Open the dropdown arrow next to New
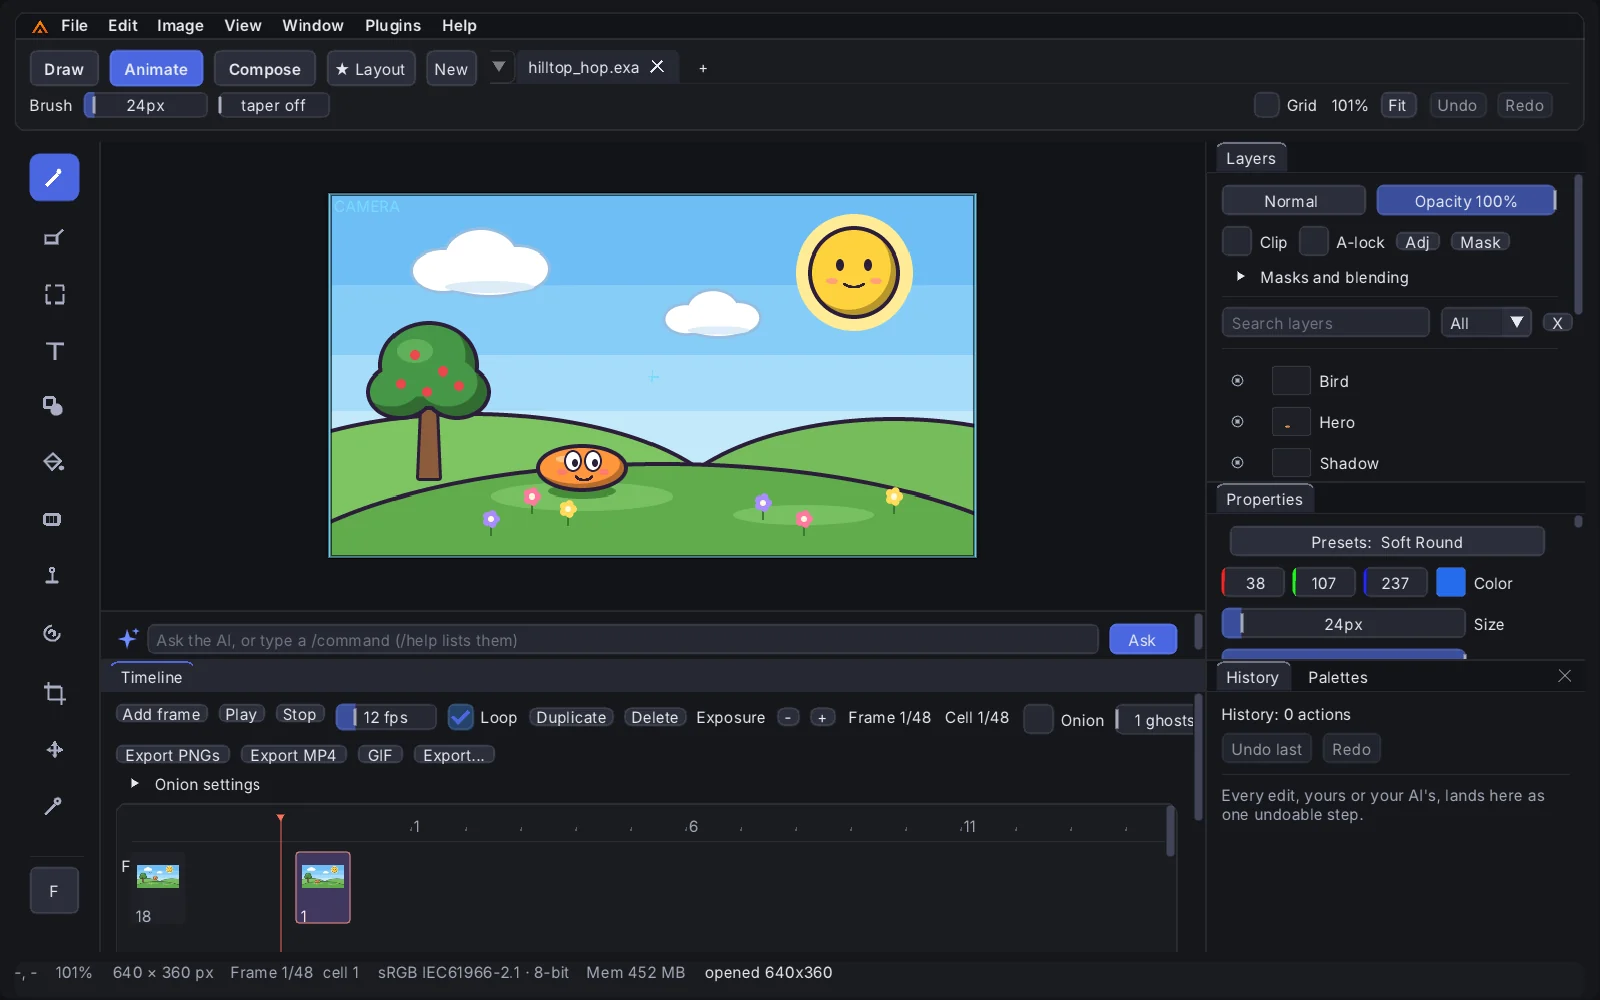This screenshot has width=1600, height=1000. pos(499,67)
